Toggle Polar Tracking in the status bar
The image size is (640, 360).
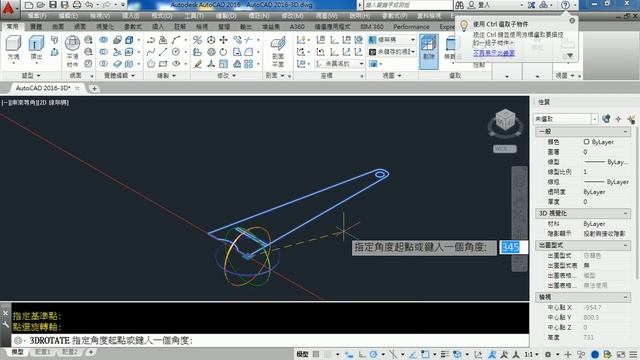pos(373,354)
